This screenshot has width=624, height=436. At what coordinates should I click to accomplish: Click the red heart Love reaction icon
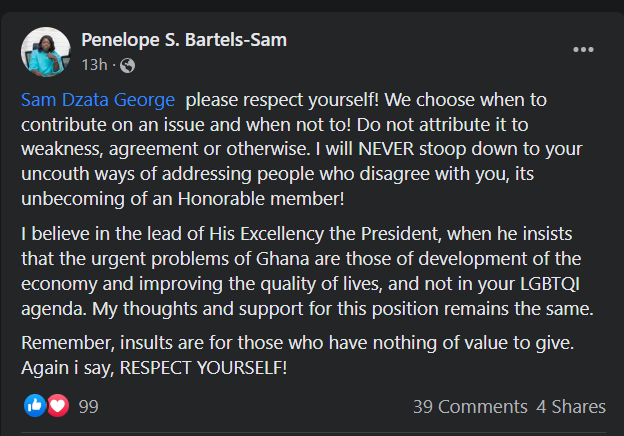(57, 406)
